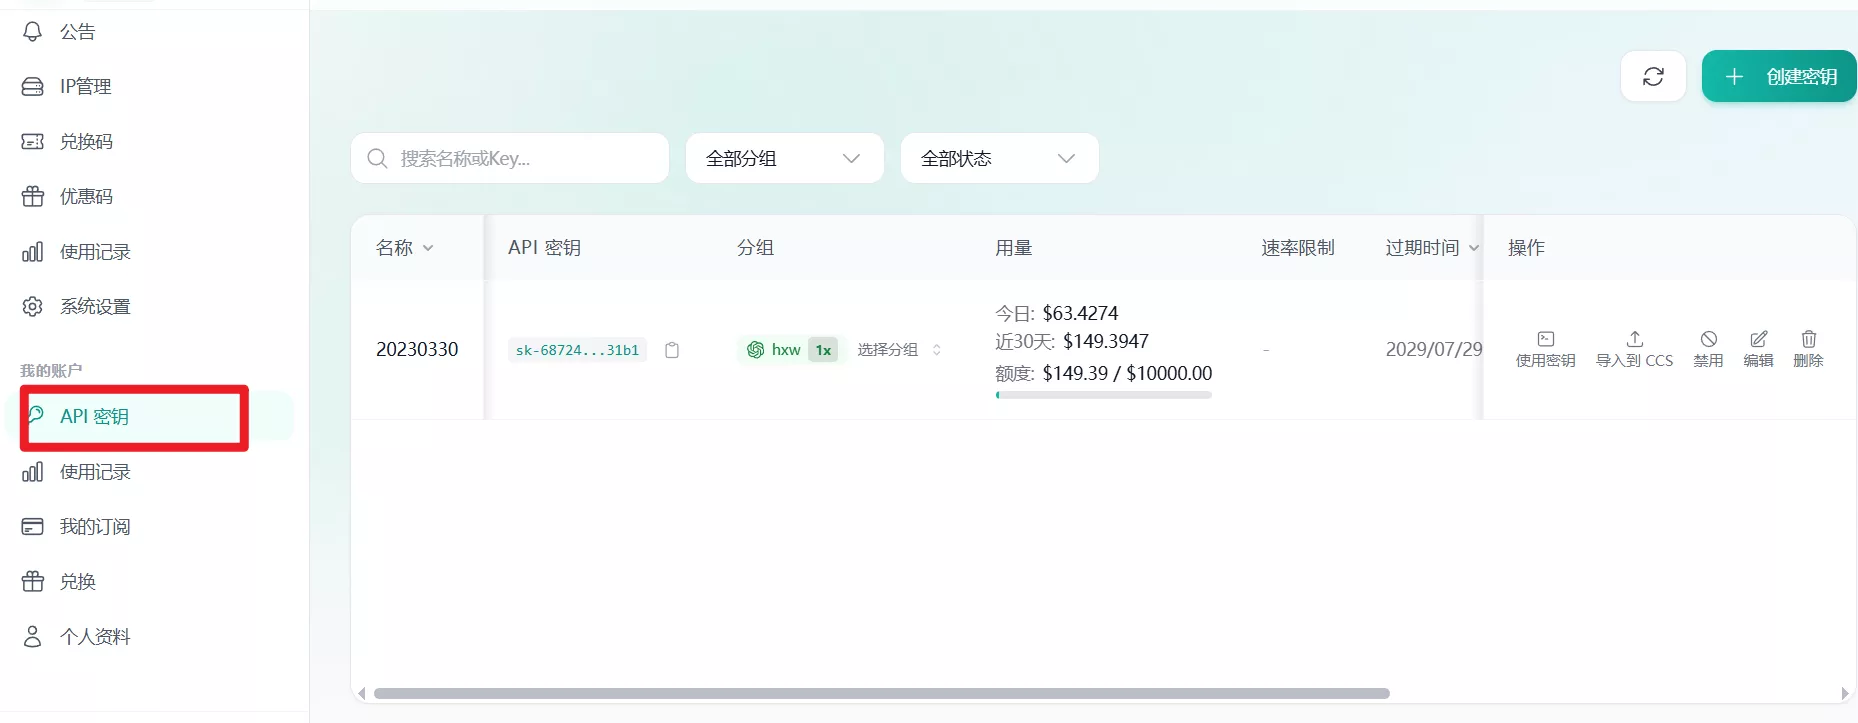Click the 额度 $149.39 / $10000.00 text
The height and width of the screenshot is (723, 1858).
click(x=1104, y=373)
